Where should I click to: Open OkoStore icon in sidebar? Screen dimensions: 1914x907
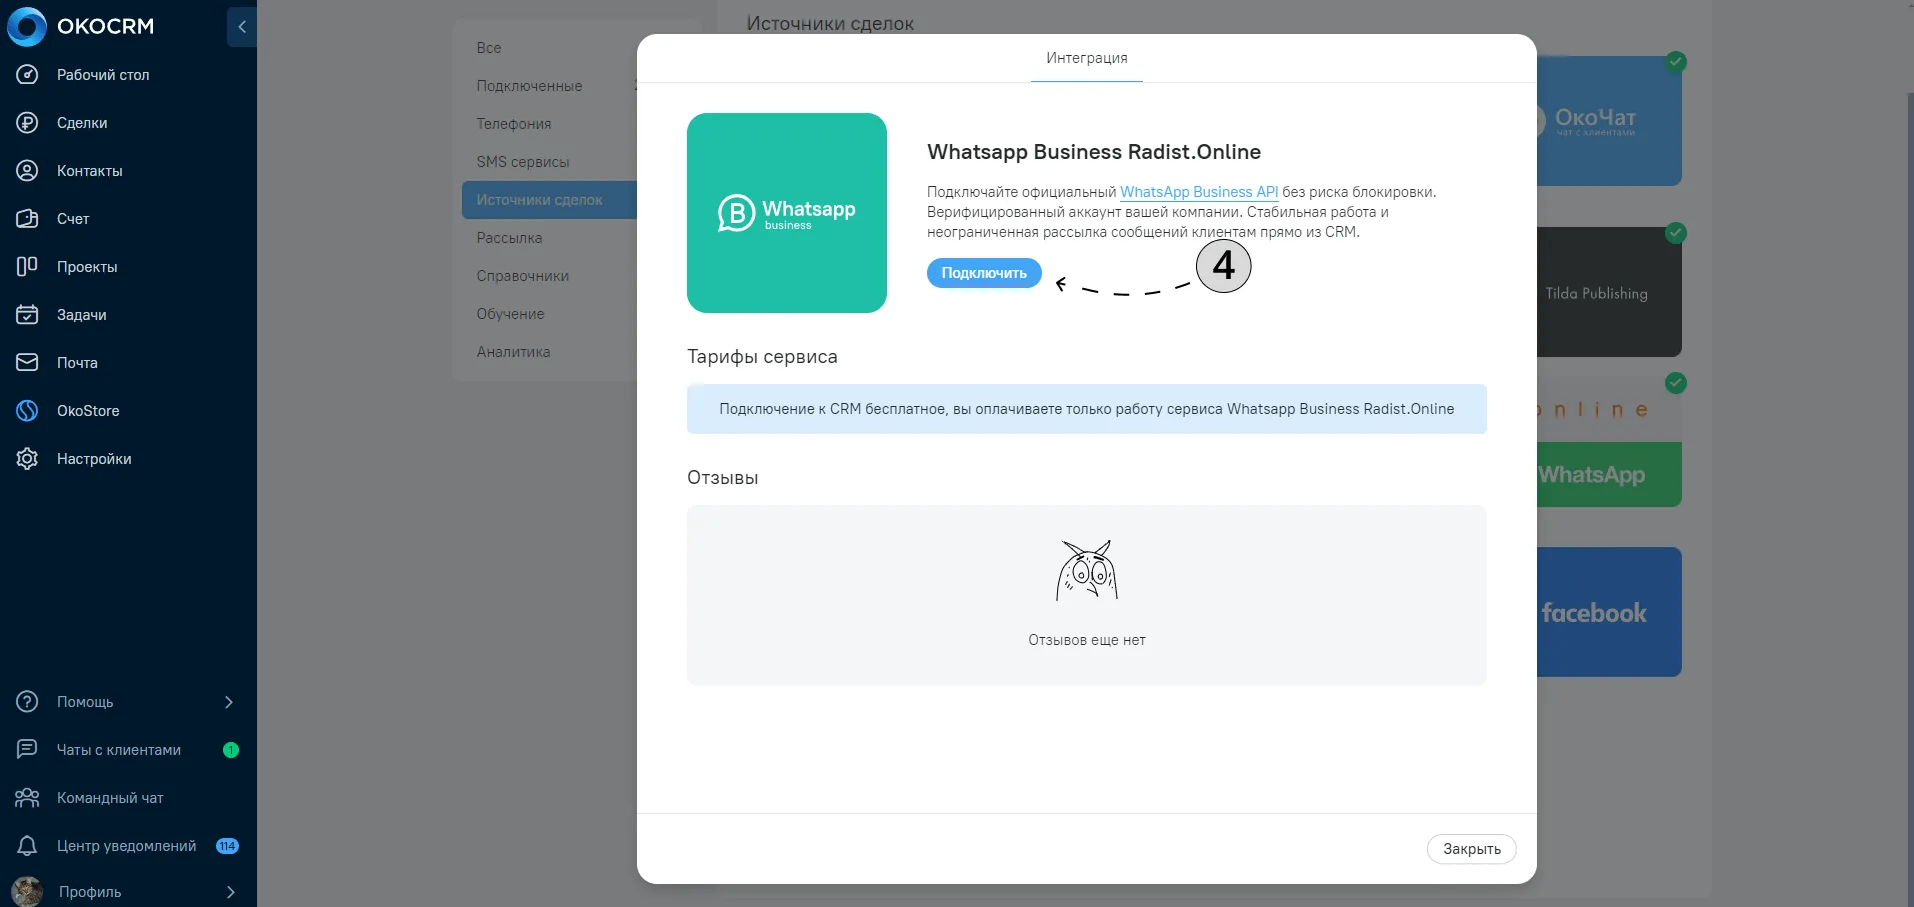[x=27, y=411]
